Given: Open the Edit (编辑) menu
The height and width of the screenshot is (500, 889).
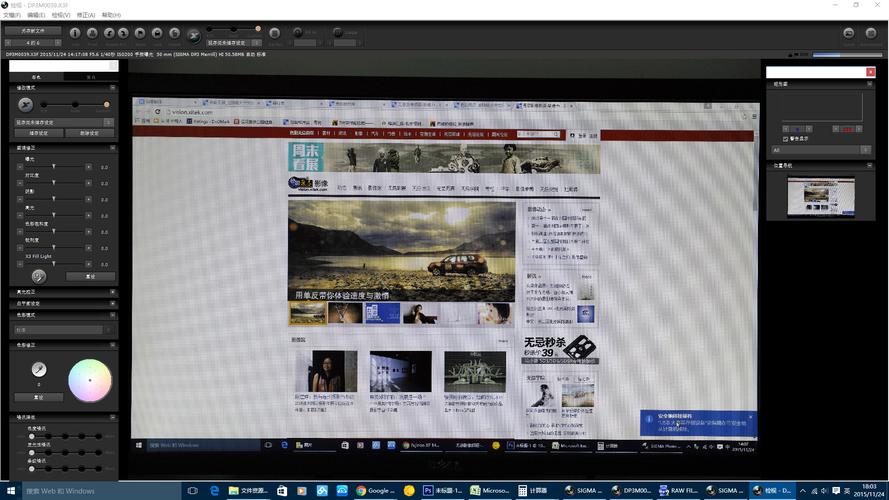Looking at the screenshot, I should coord(35,15).
